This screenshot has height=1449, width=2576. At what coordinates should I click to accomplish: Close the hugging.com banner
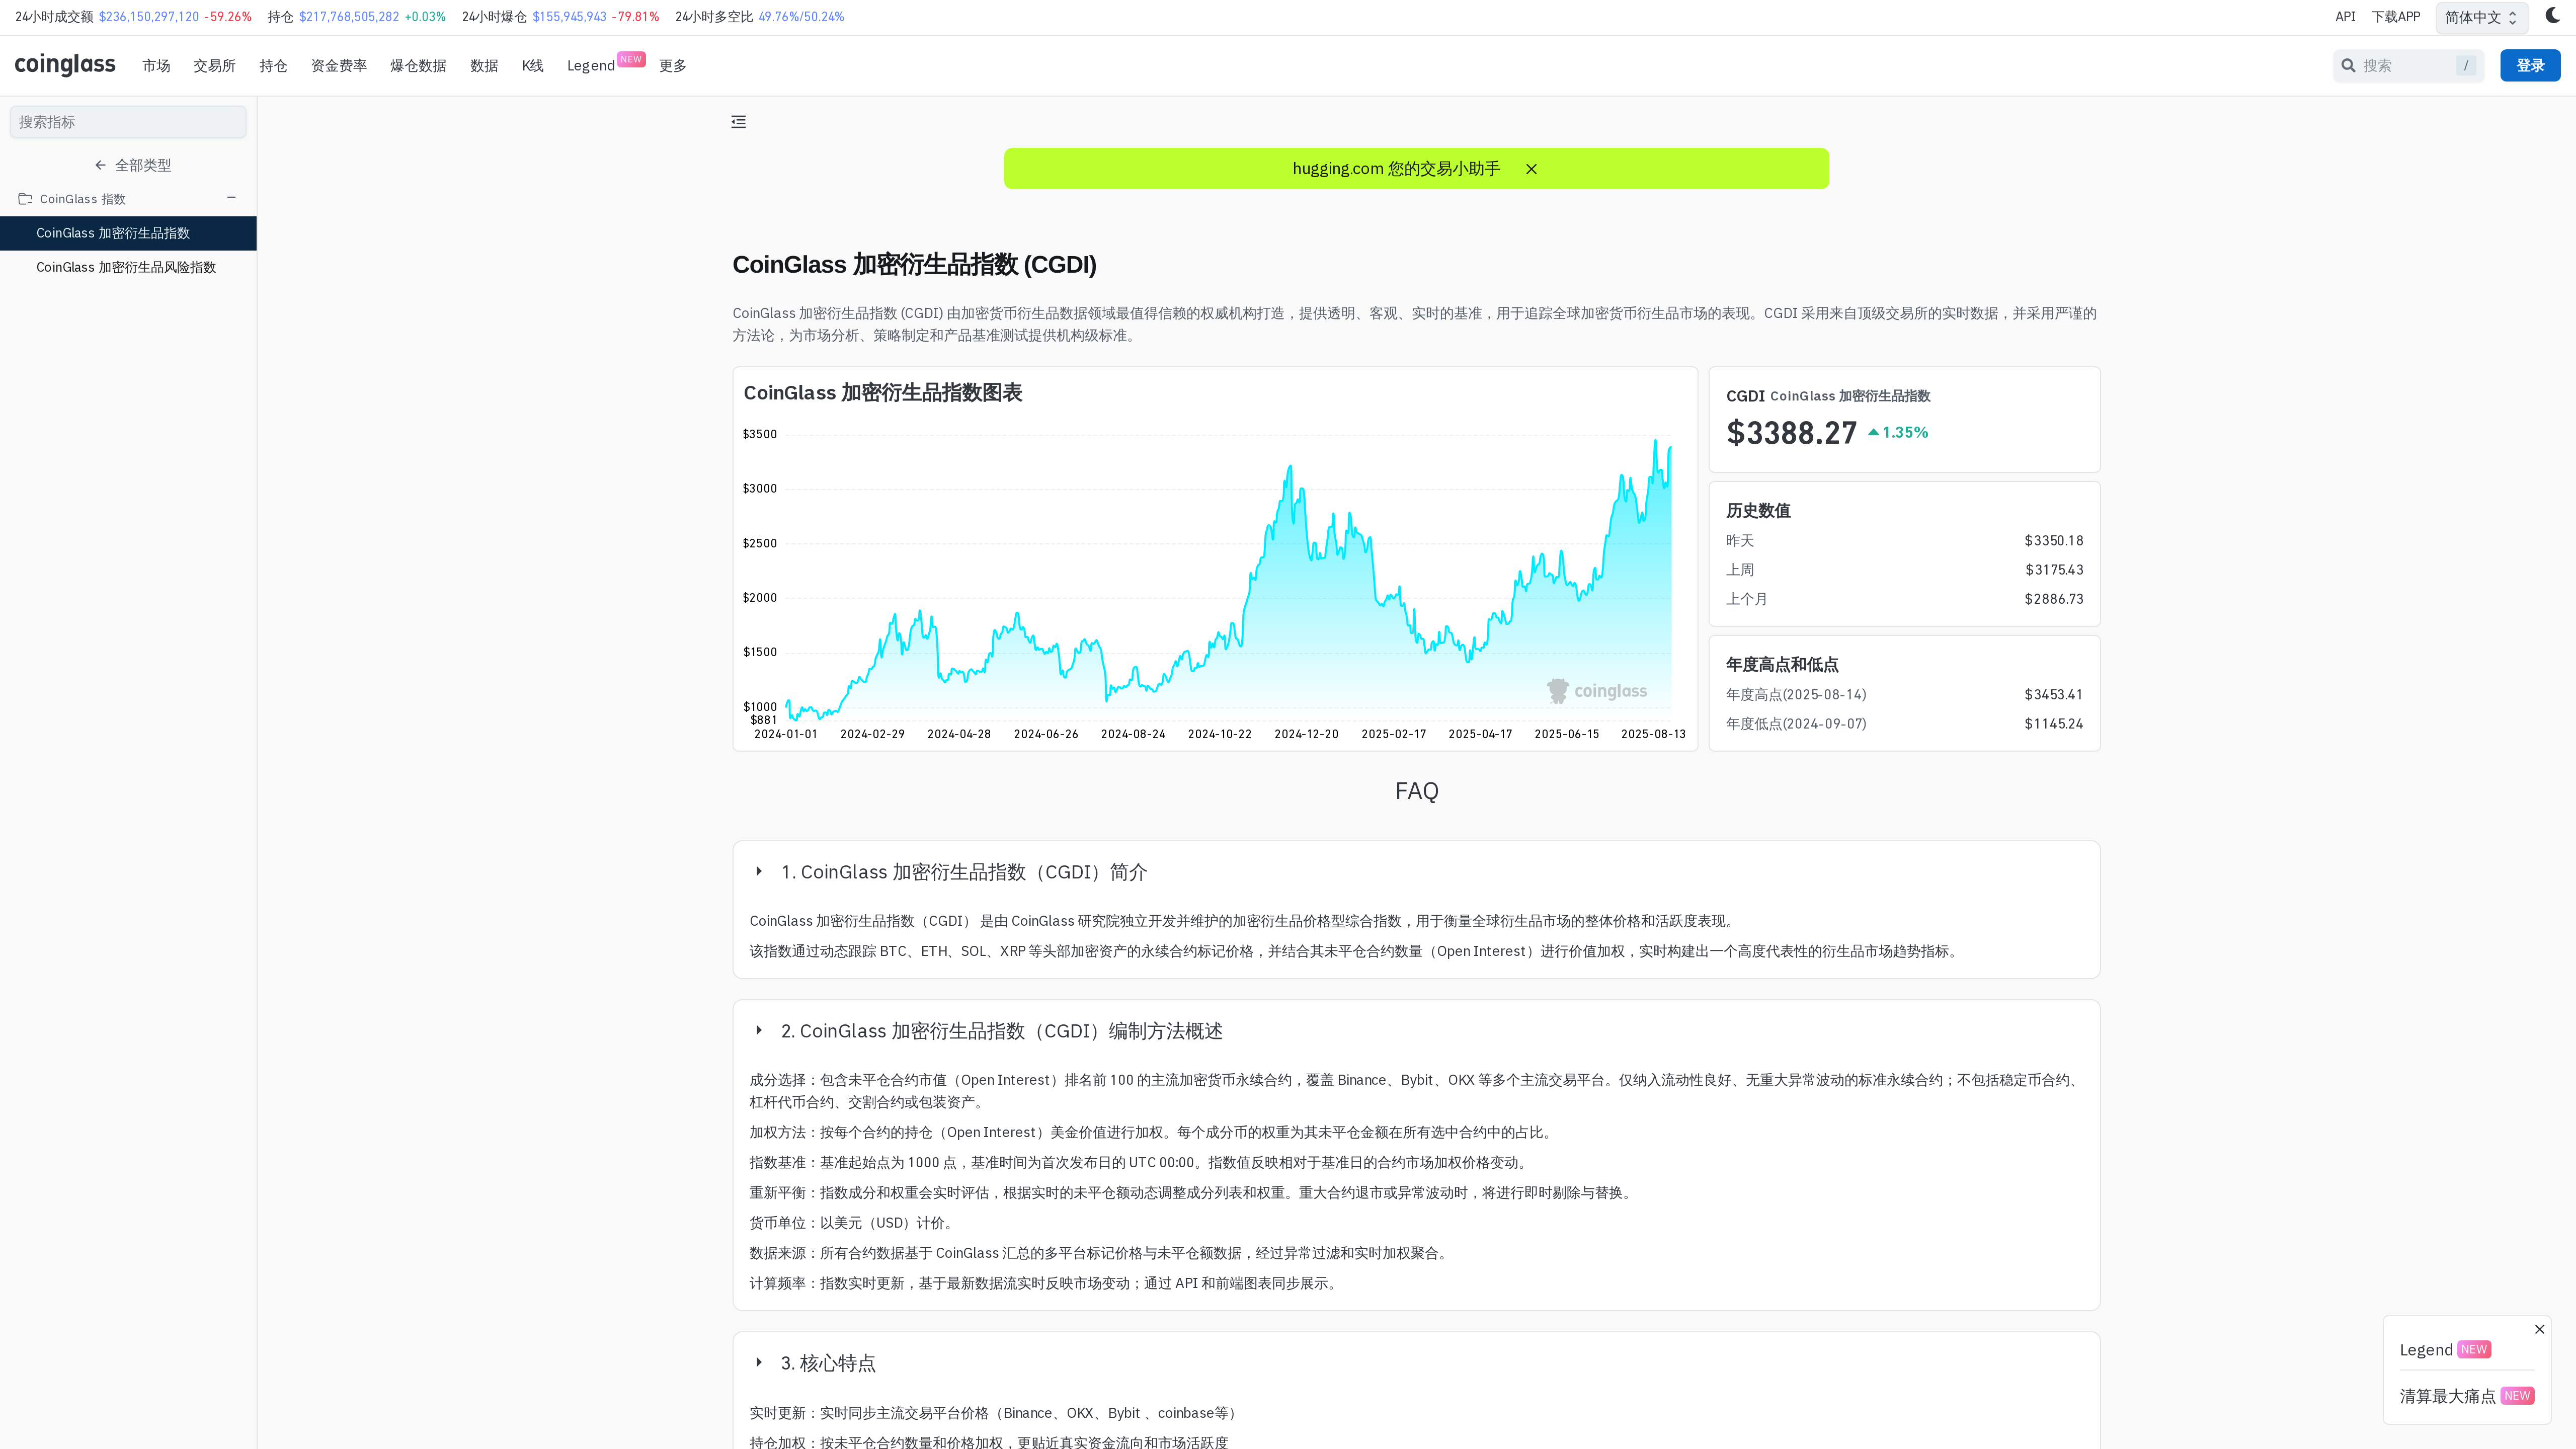coord(1531,169)
